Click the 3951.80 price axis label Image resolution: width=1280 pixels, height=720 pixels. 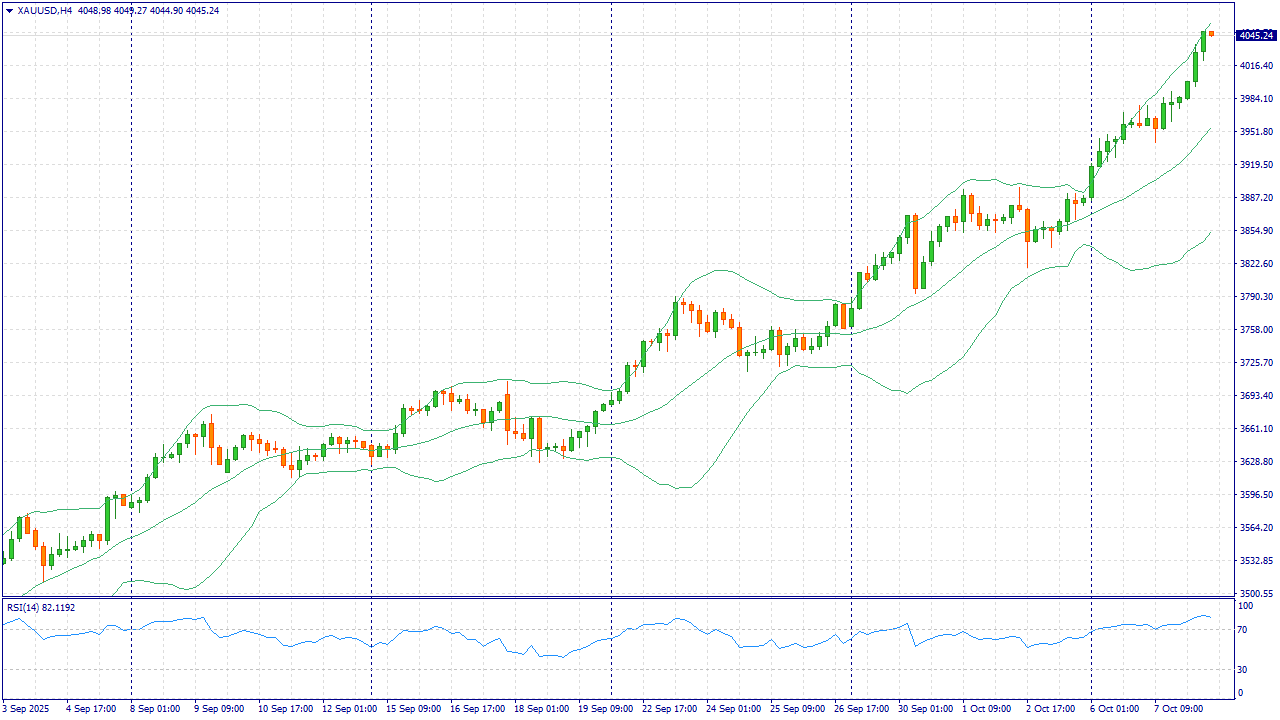pos(1254,132)
